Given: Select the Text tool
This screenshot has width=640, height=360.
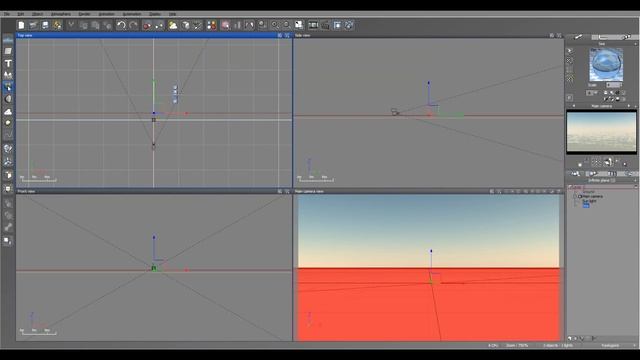Looking at the screenshot, I should click(8, 63).
